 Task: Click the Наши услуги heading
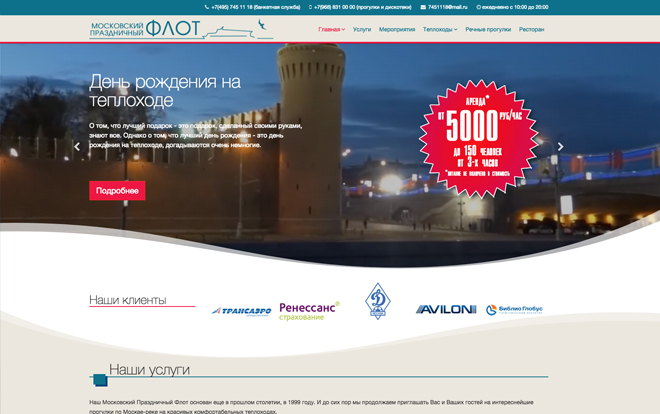pos(149,370)
